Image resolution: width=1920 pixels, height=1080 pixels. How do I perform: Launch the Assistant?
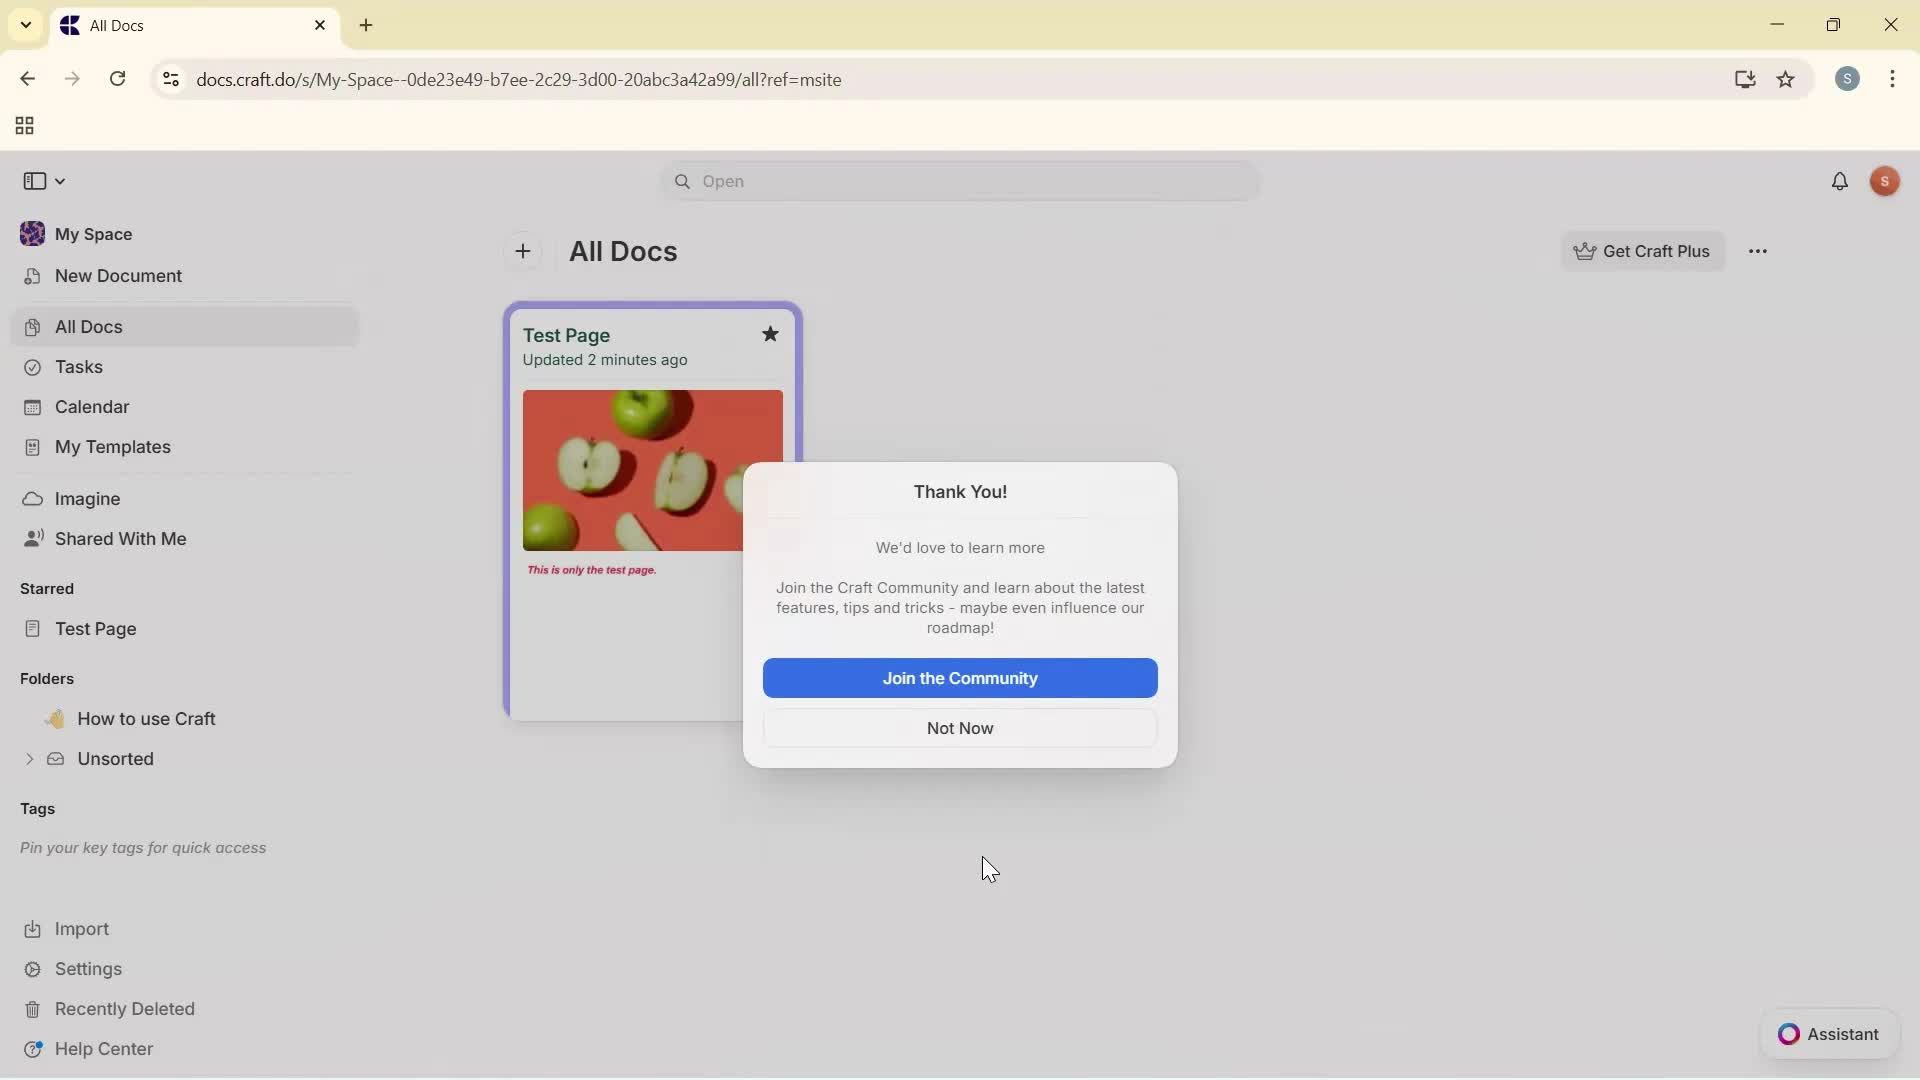tap(1830, 1034)
